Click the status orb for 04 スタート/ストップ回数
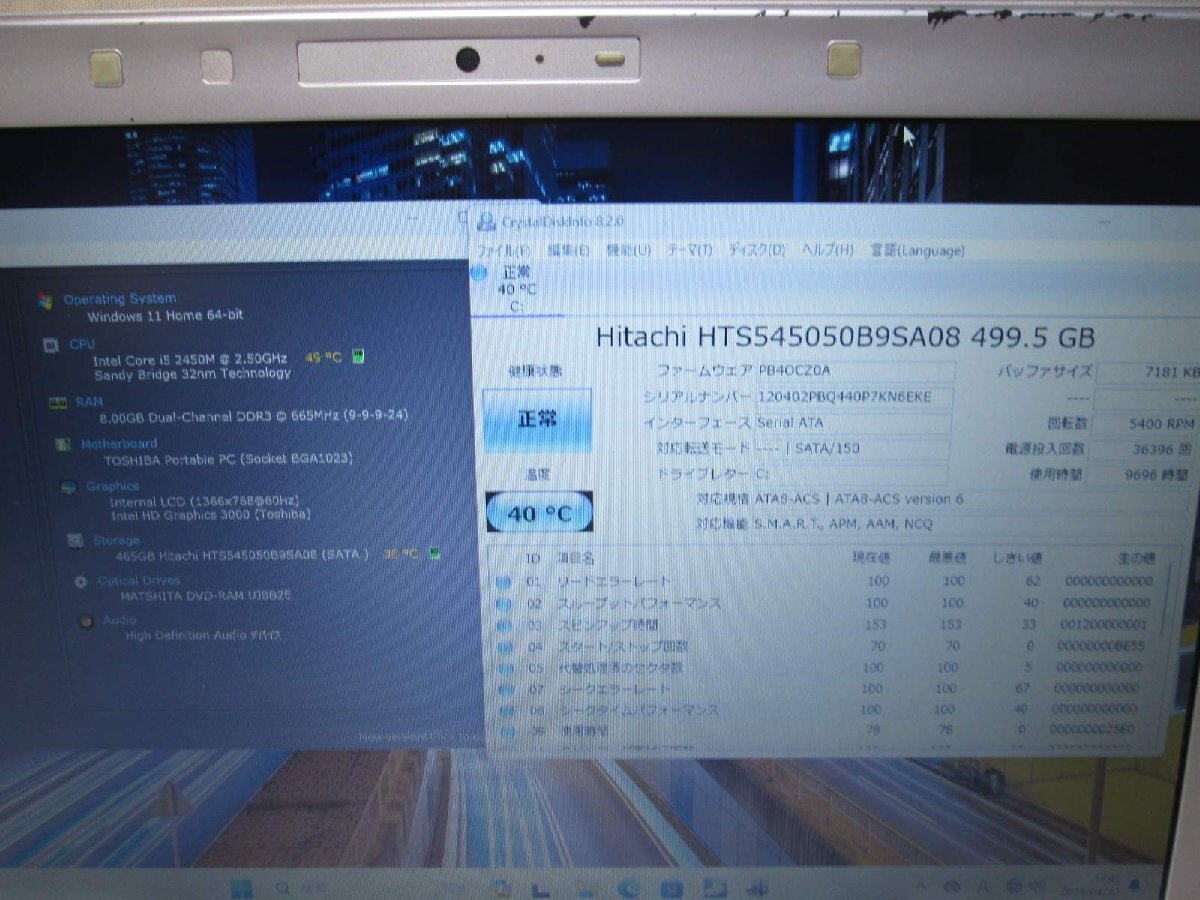This screenshot has width=1200, height=900. pos(503,646)
